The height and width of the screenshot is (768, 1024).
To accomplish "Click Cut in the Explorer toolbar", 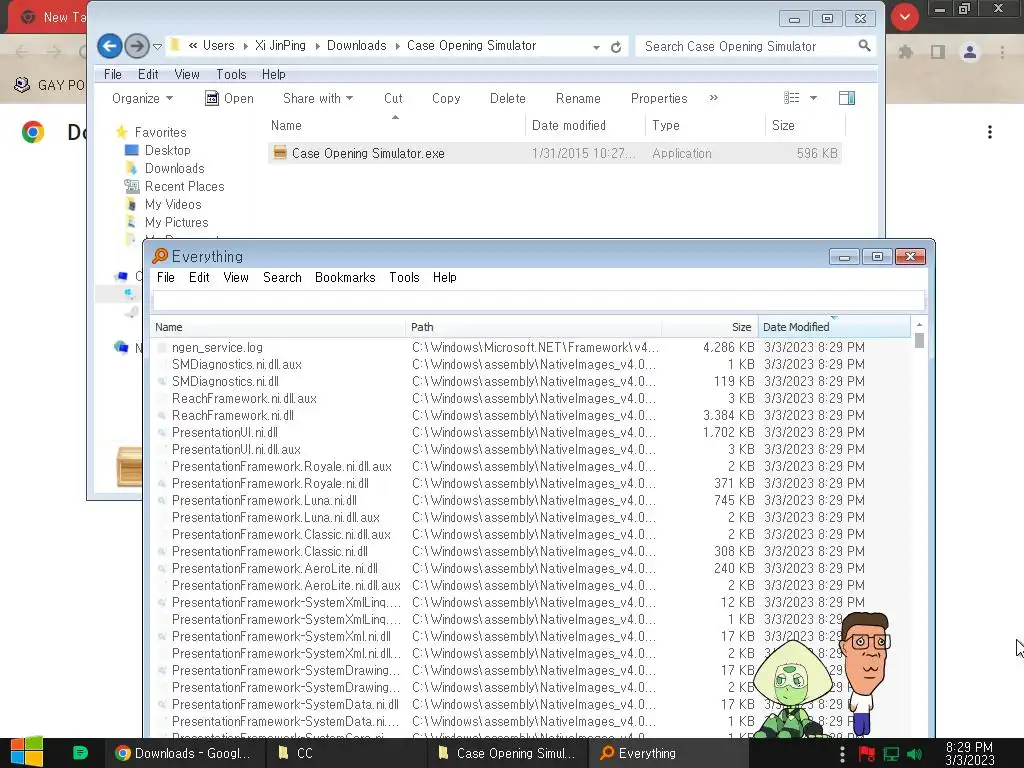I will tap(393, 99).
